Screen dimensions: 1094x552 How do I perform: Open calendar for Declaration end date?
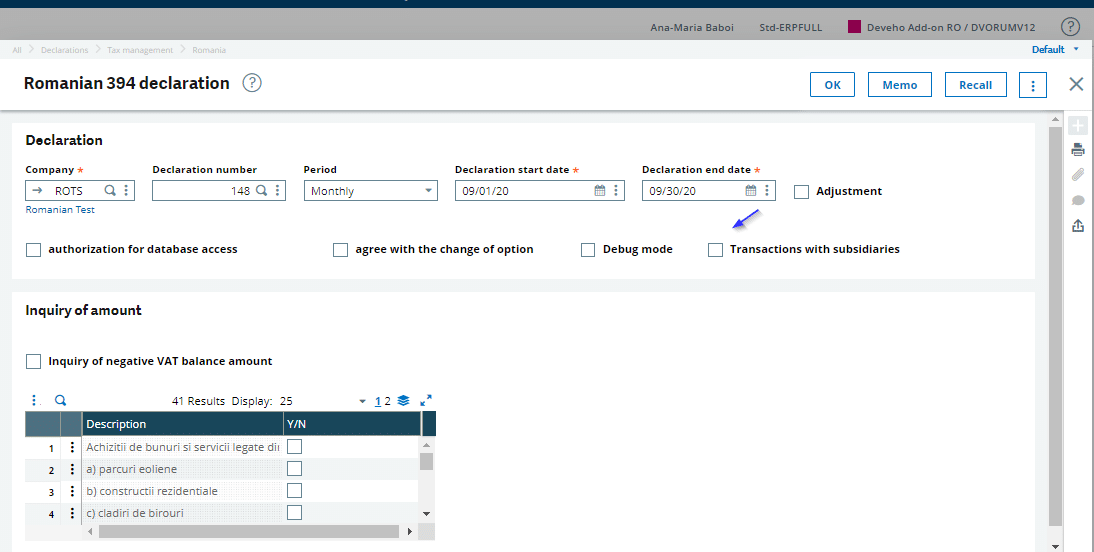point(751,191)
